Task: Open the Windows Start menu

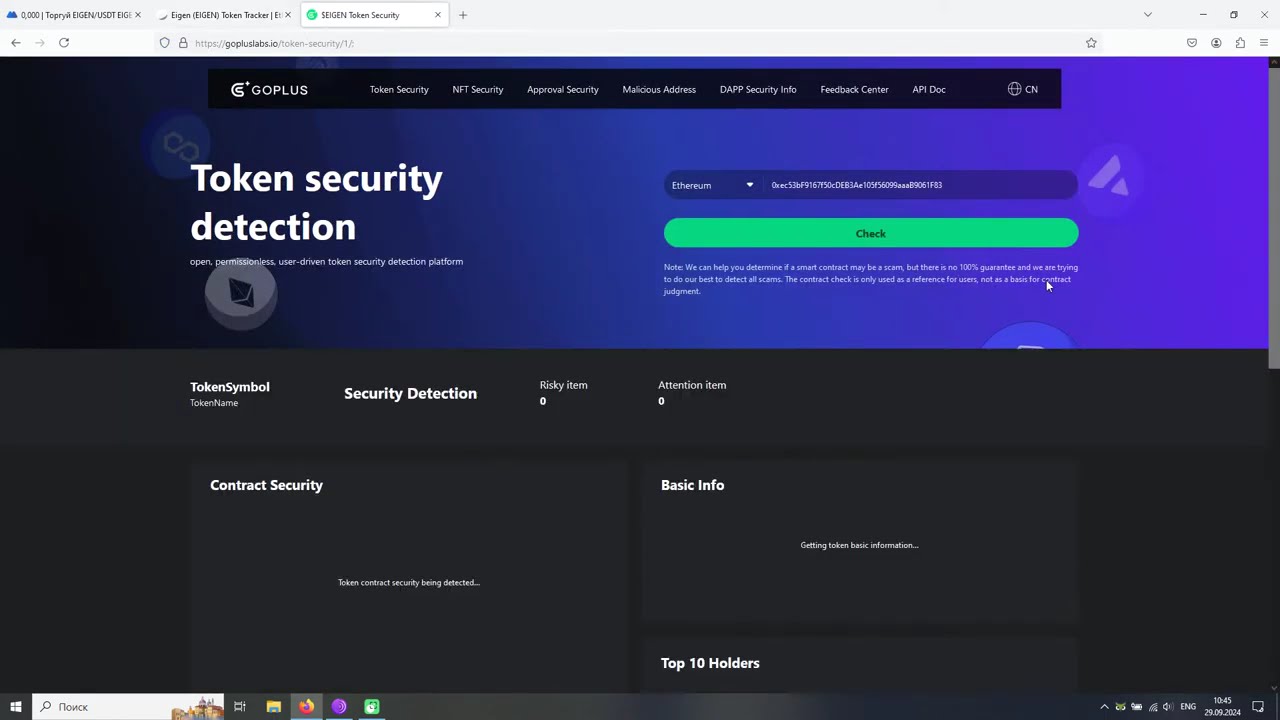Action: click(x=16, y=707)
